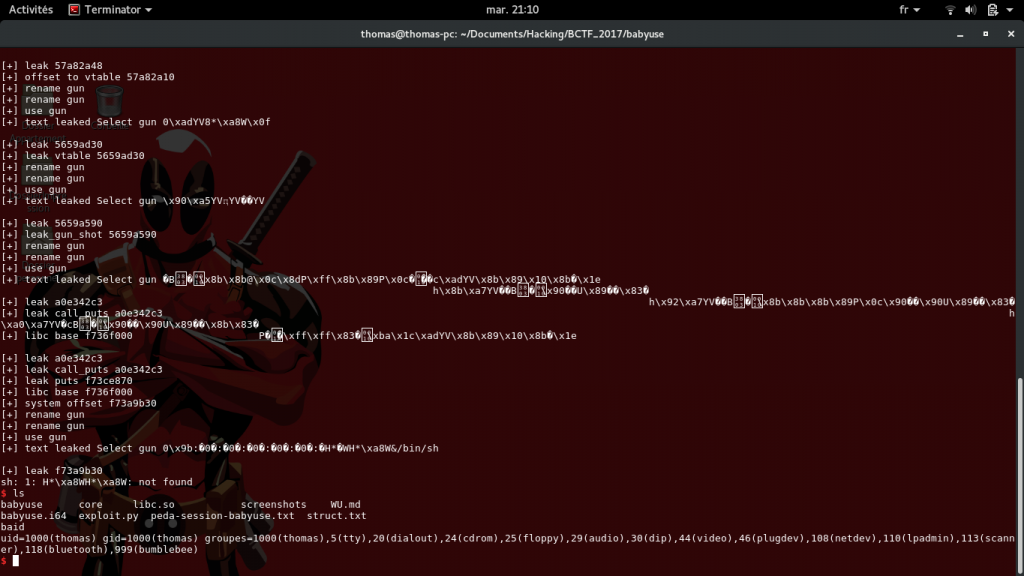Screen dimensions: 1024x576
Task: Expand the system menu arrow
Action: pos(1010,10)
